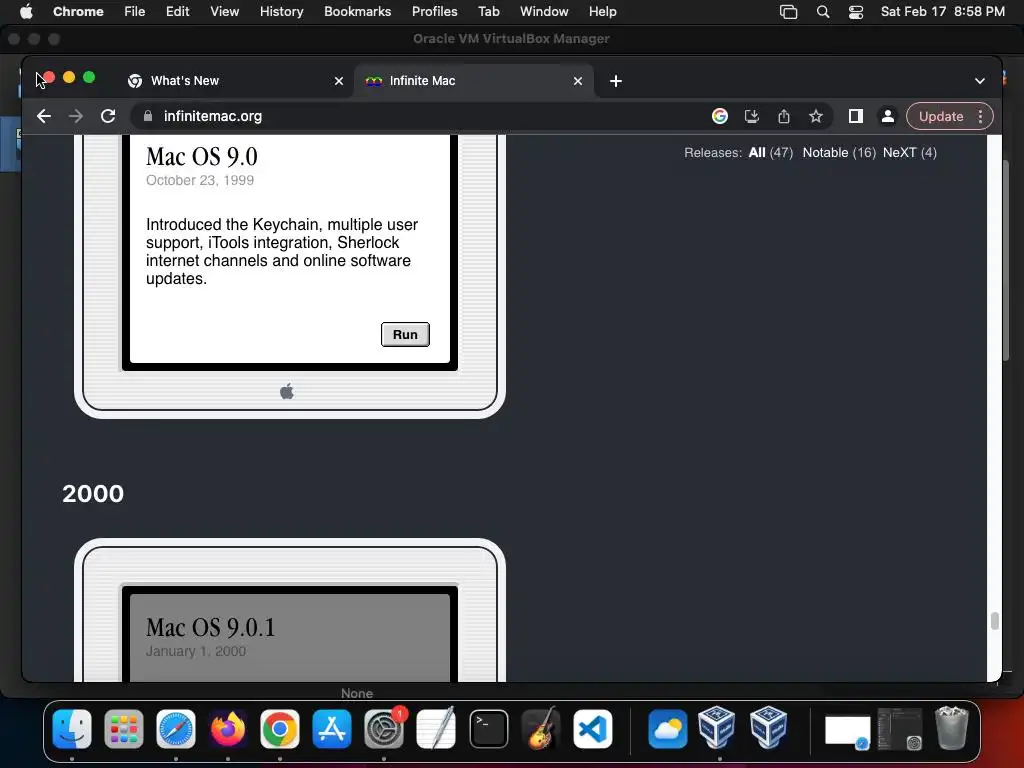Click the Mac OS 9.0.1 card
Viewport: 1024px width, 768px height.
(290, 611)
